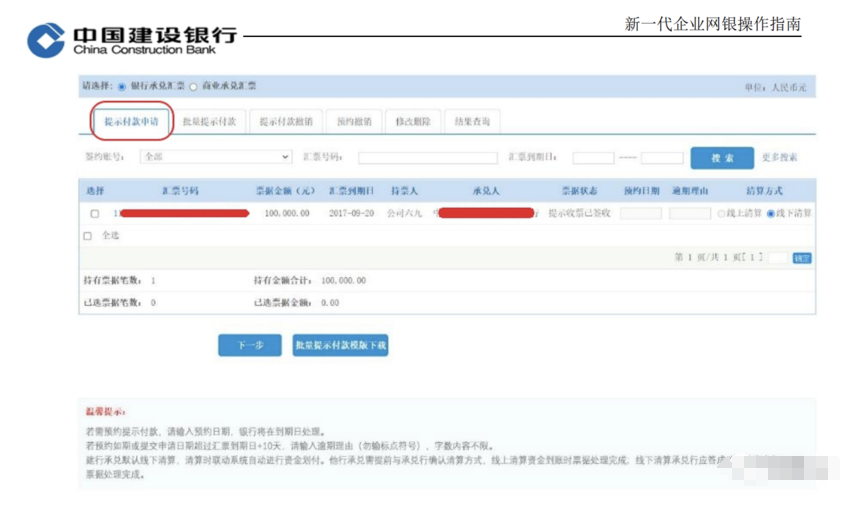Click the 汇票号码 input field
The height and width of the screenshot is (507, 860).
tap(427, 157)
